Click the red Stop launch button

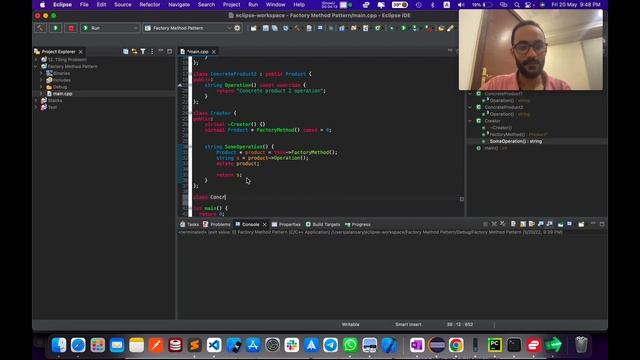71,28
